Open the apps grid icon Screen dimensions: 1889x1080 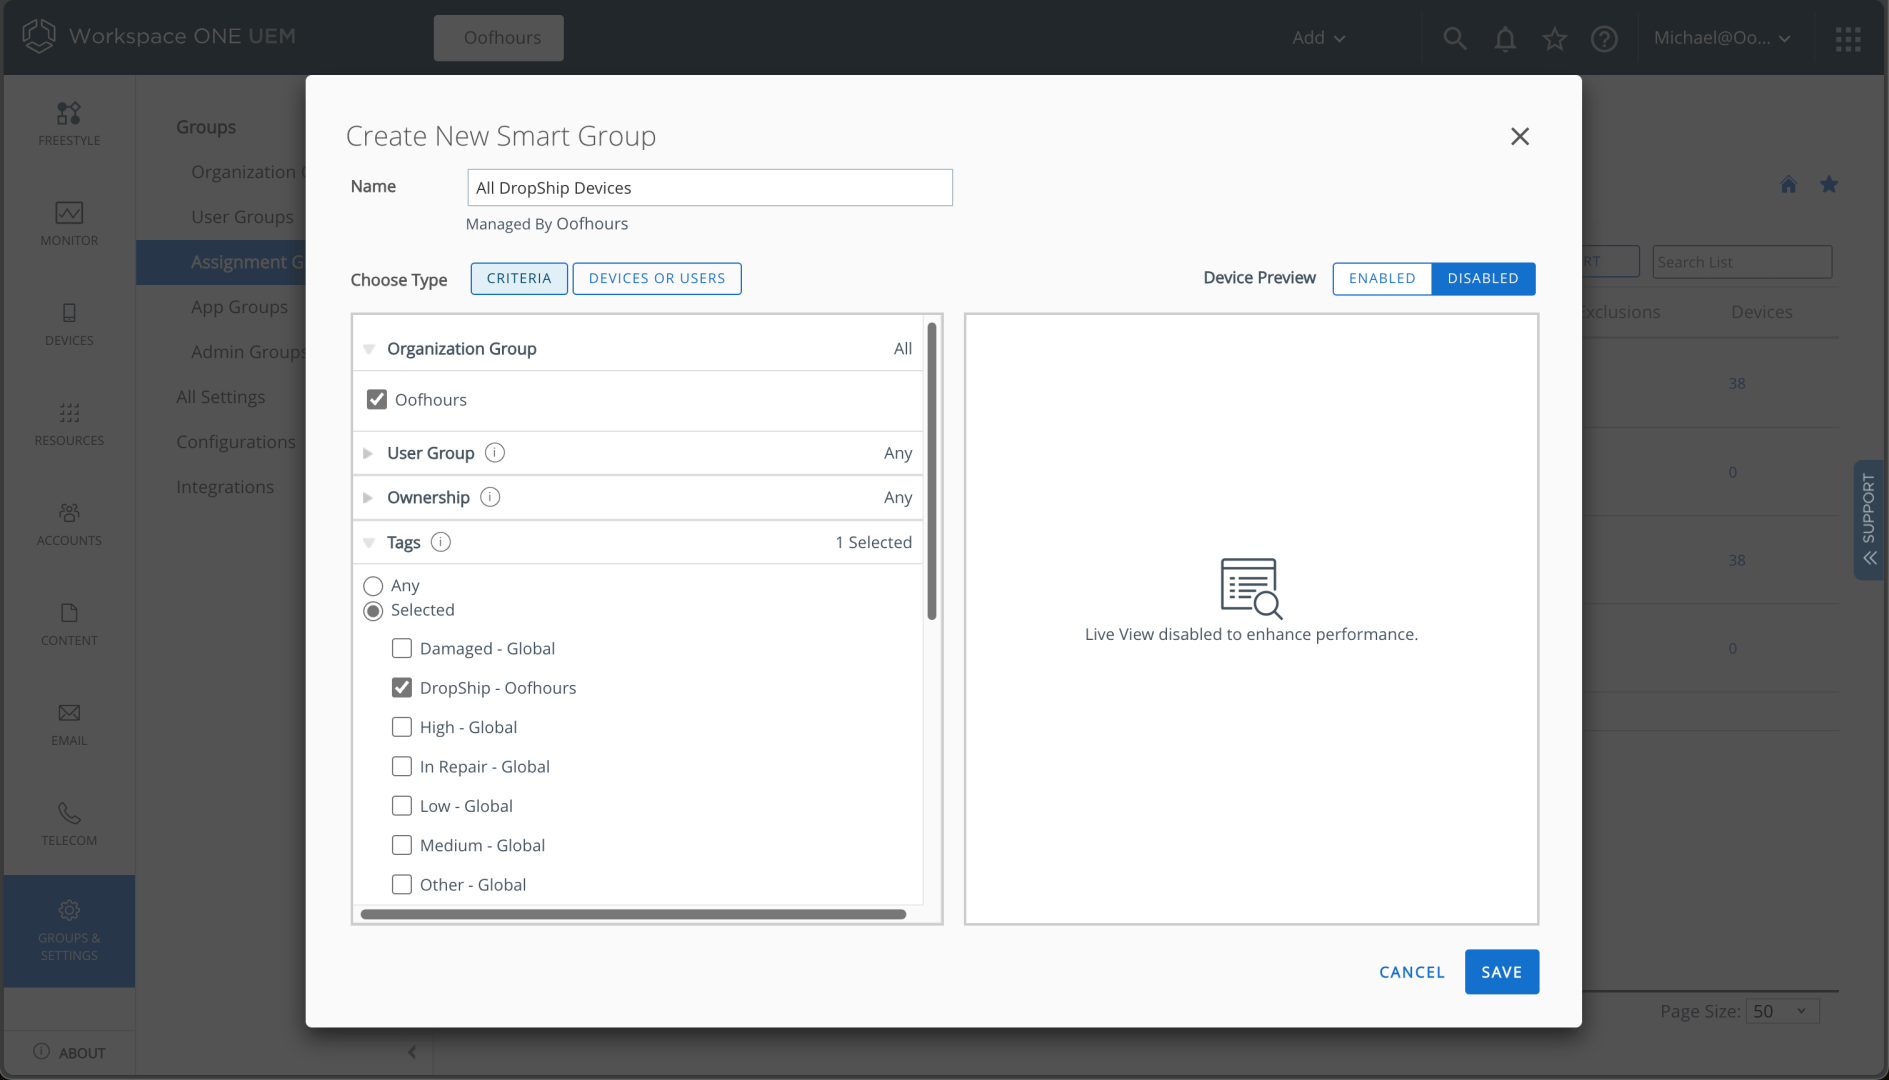[1847, 38]
